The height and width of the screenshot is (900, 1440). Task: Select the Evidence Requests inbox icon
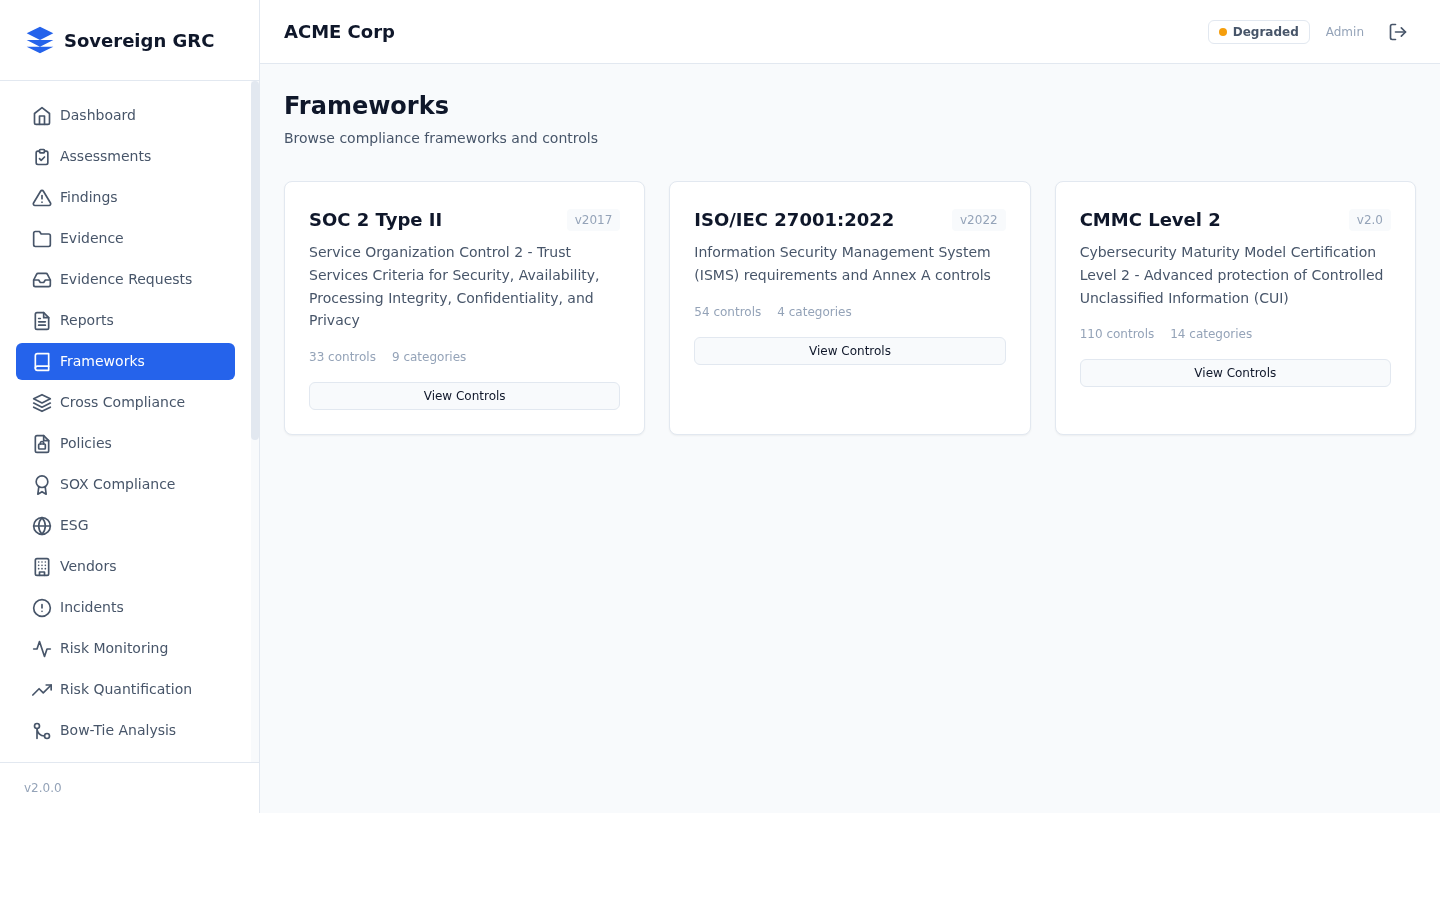(42, 279)
